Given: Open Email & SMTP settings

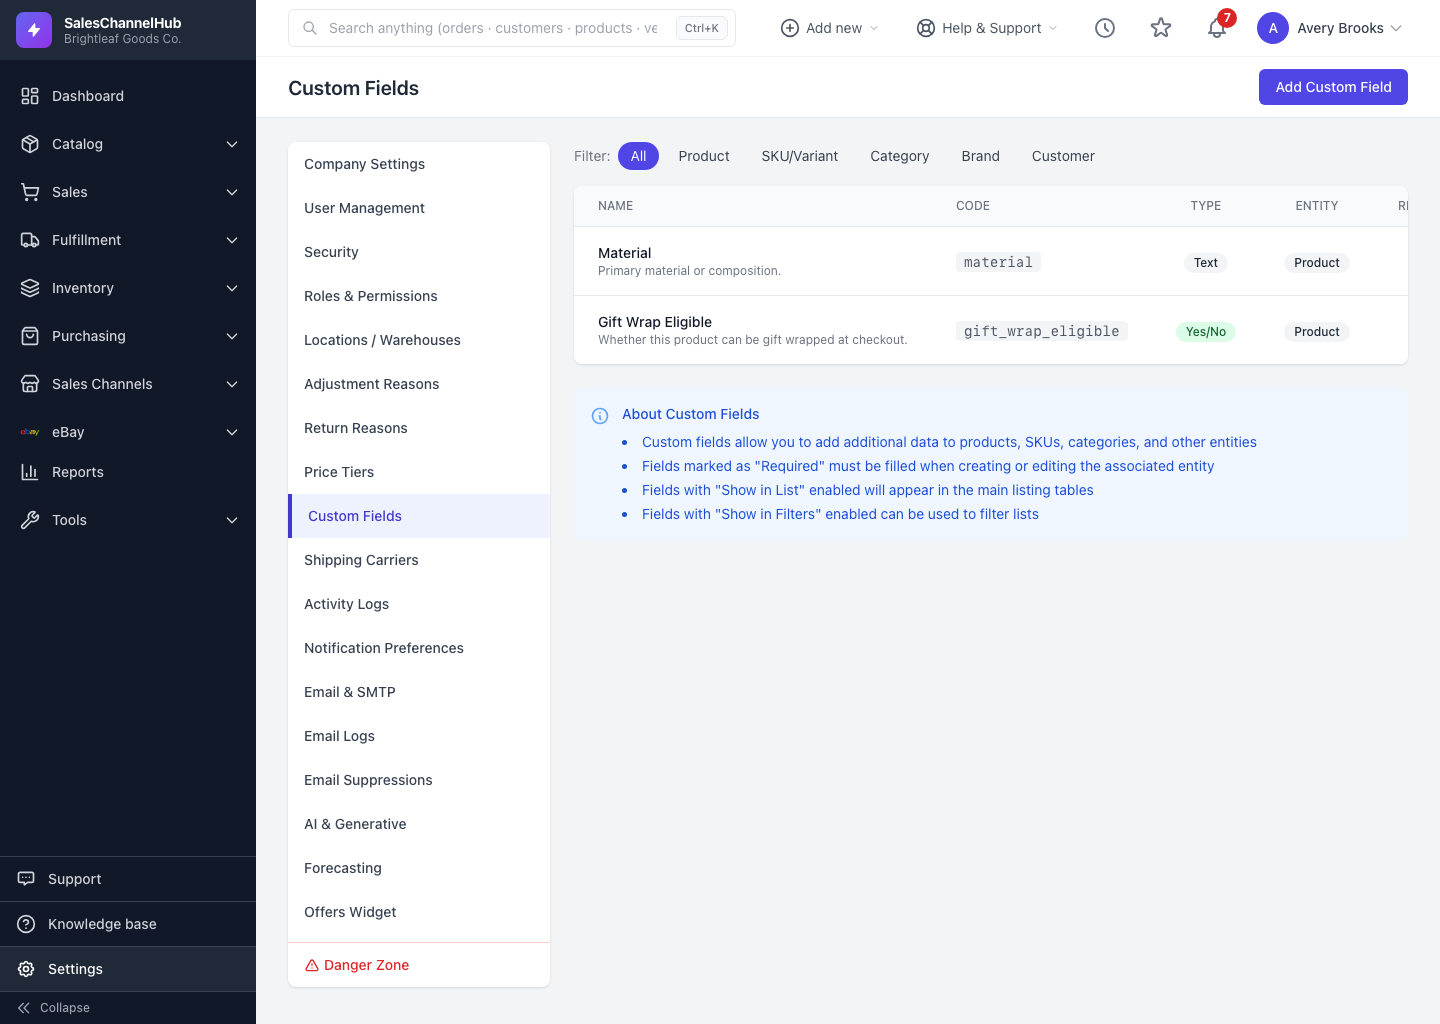Looking at the screenshot, I should pos(419,692).
